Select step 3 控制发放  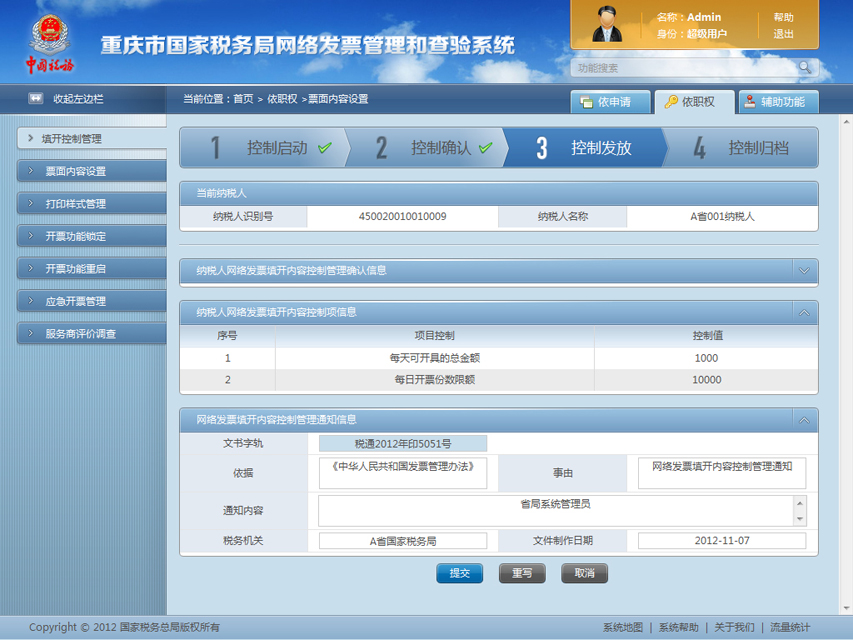point(584,147)
